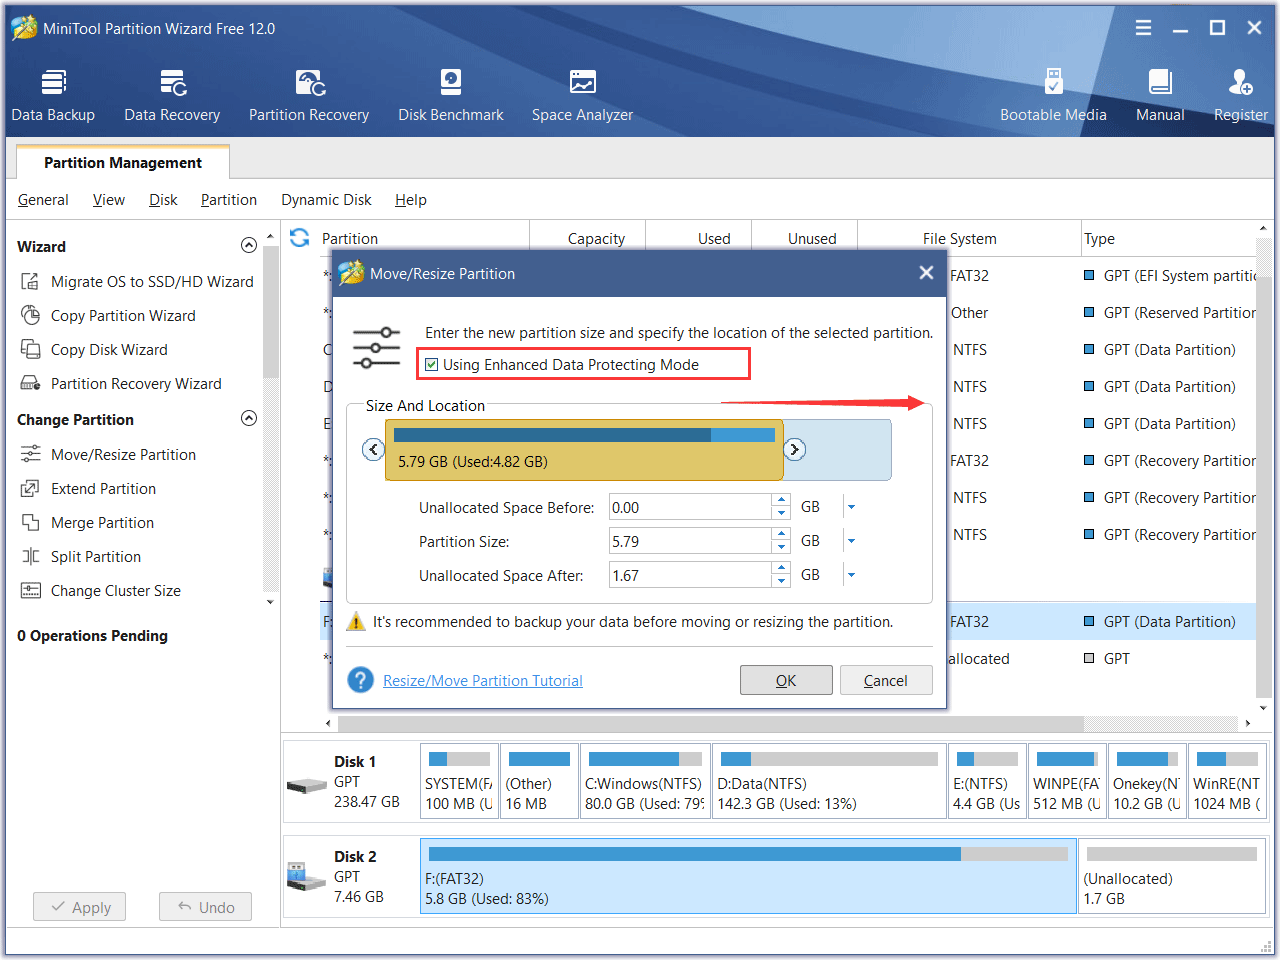Refresh the partition list
Screen dimensions: 1280x960
(x=299, y=238)
